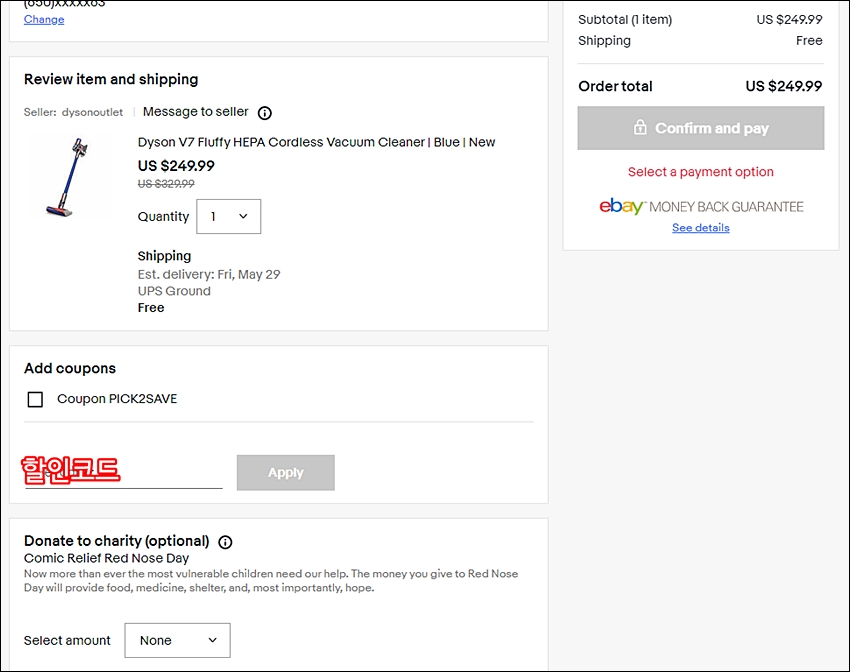The image size is (850, 672).
Task: Click the UPS Ground shipping text
Action: [x=174, y=291]
